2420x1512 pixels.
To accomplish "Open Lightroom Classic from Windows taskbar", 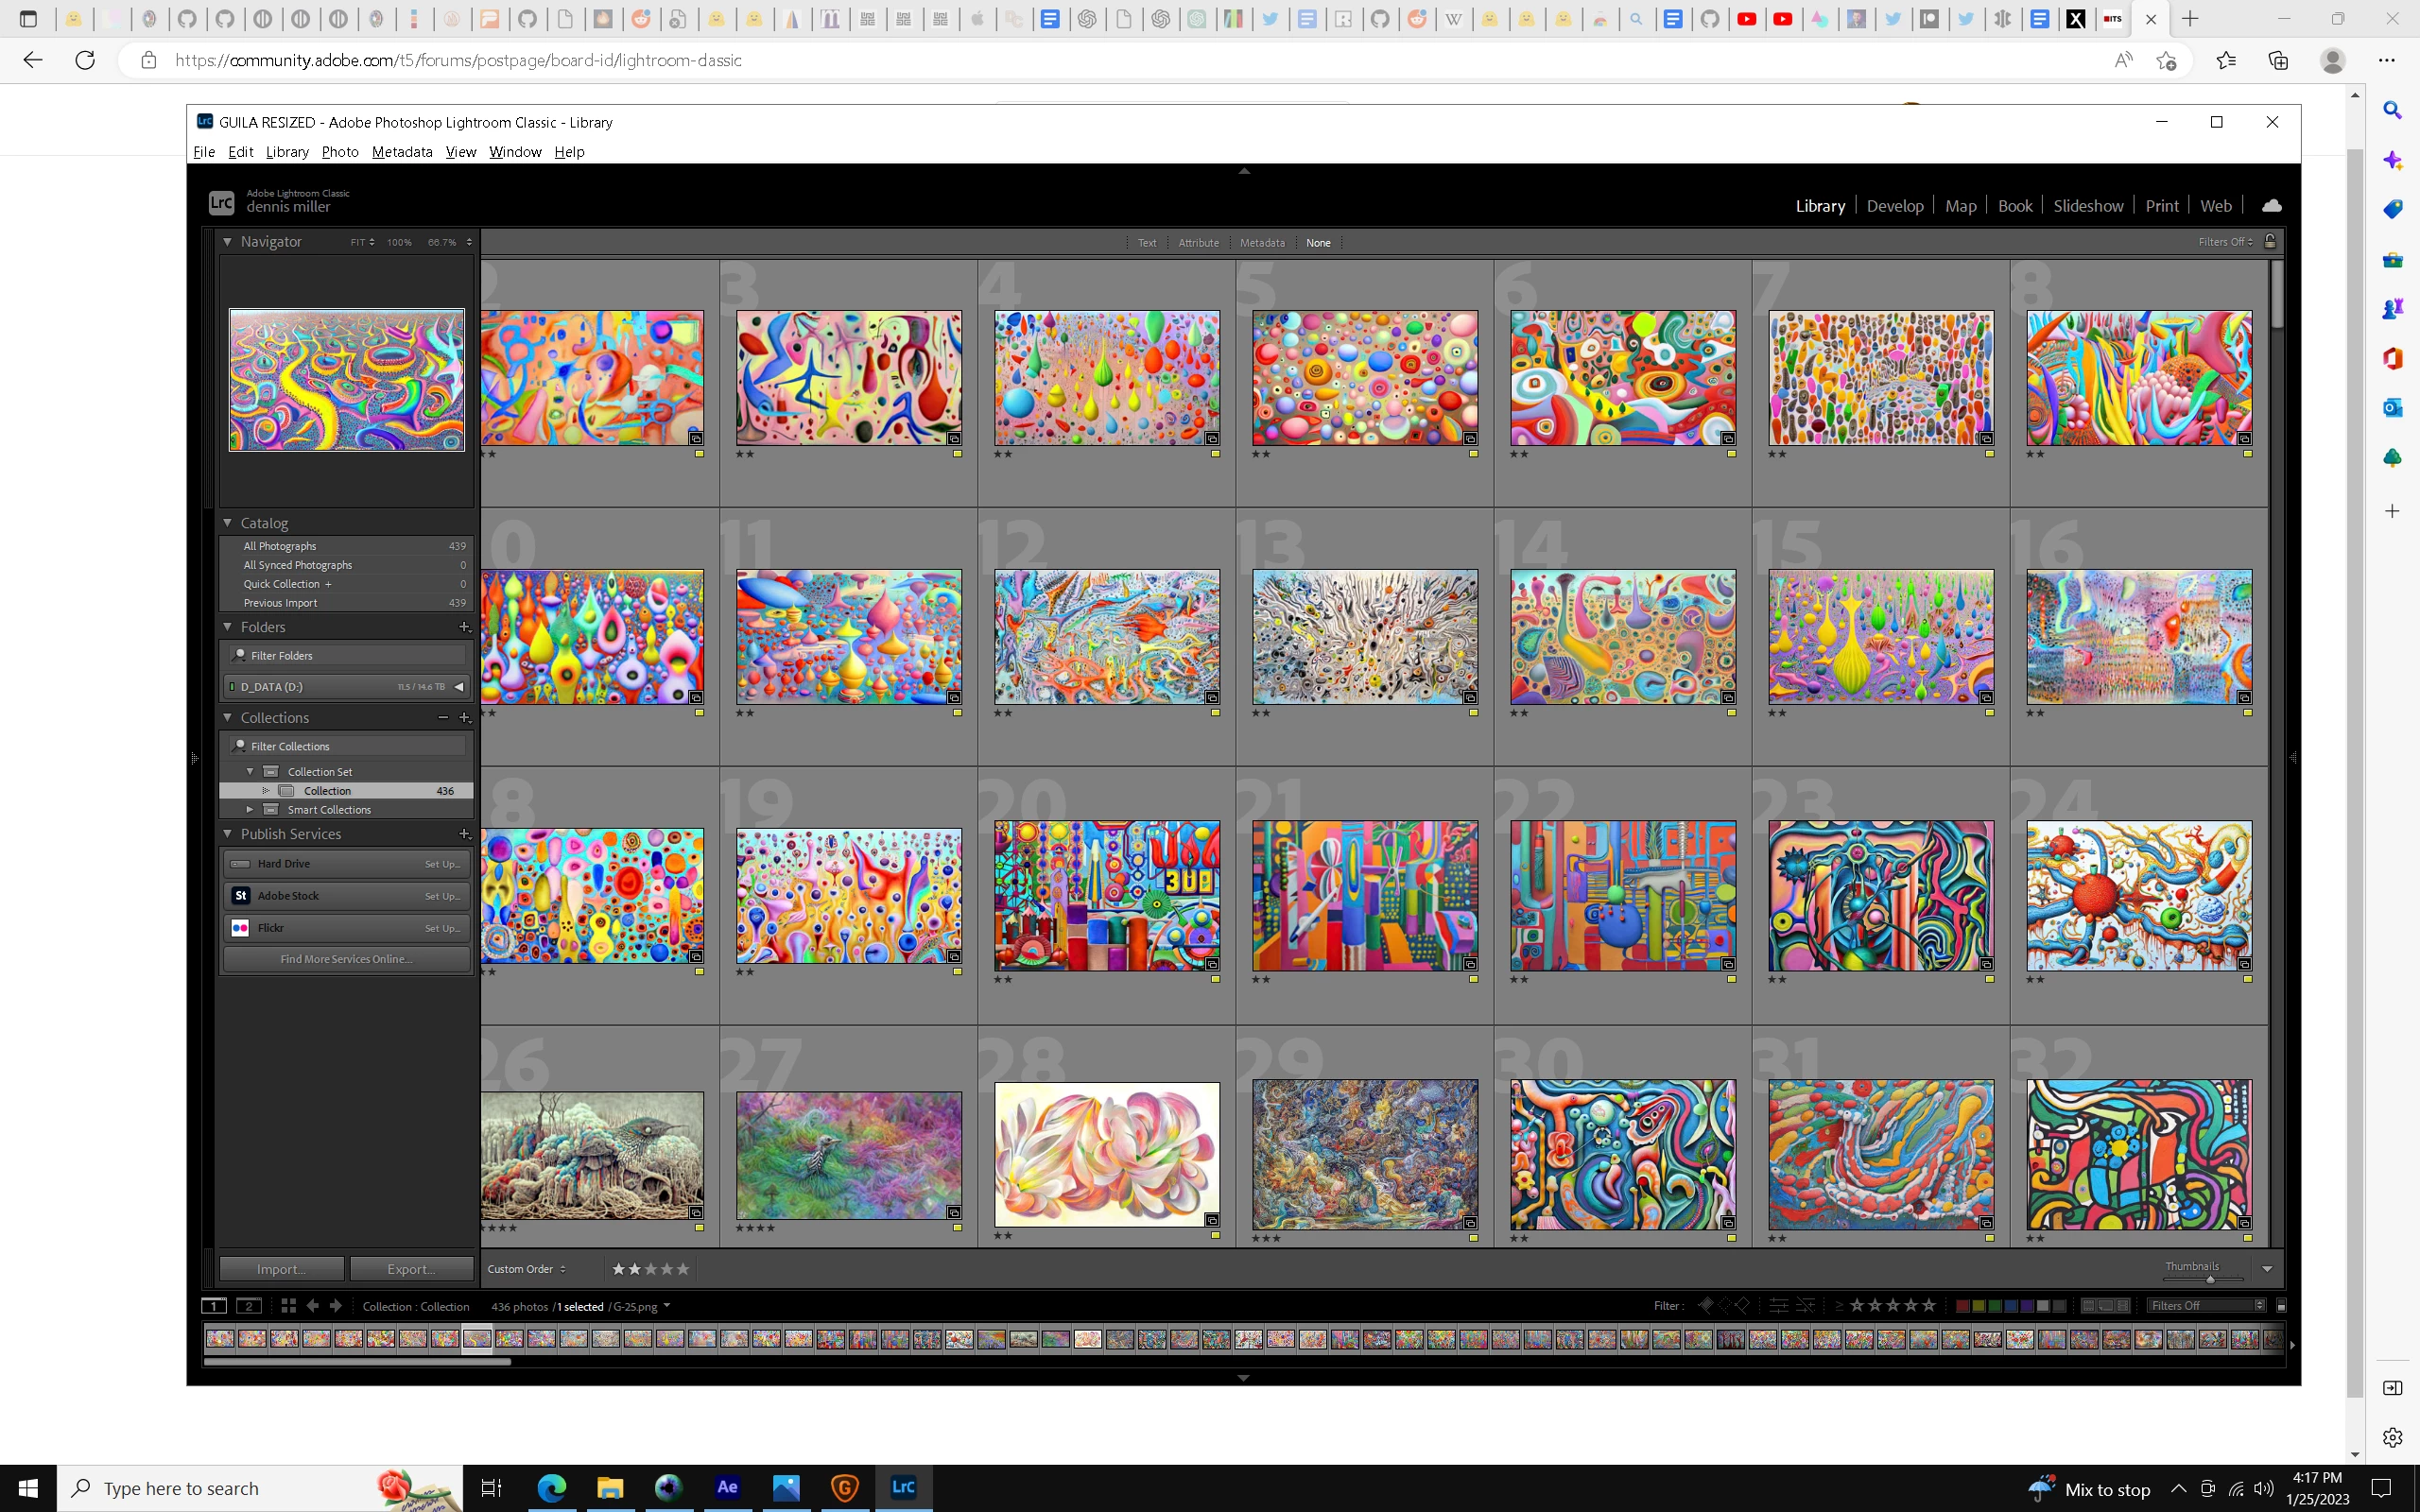I will pos(903,1487).
